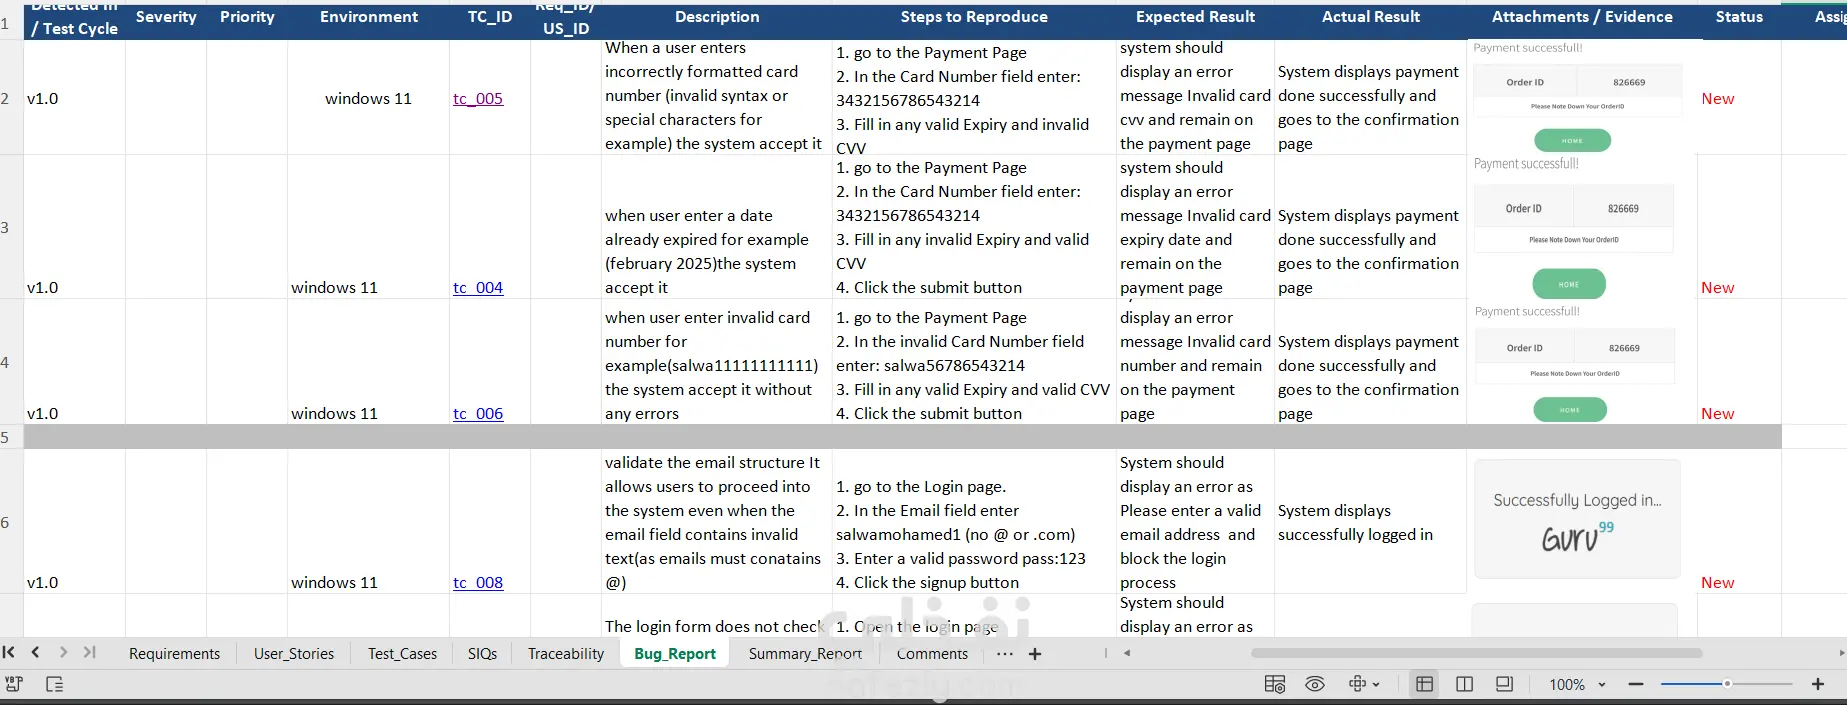
Task: Open the tc_004 test case link
Action: point(478,287)
